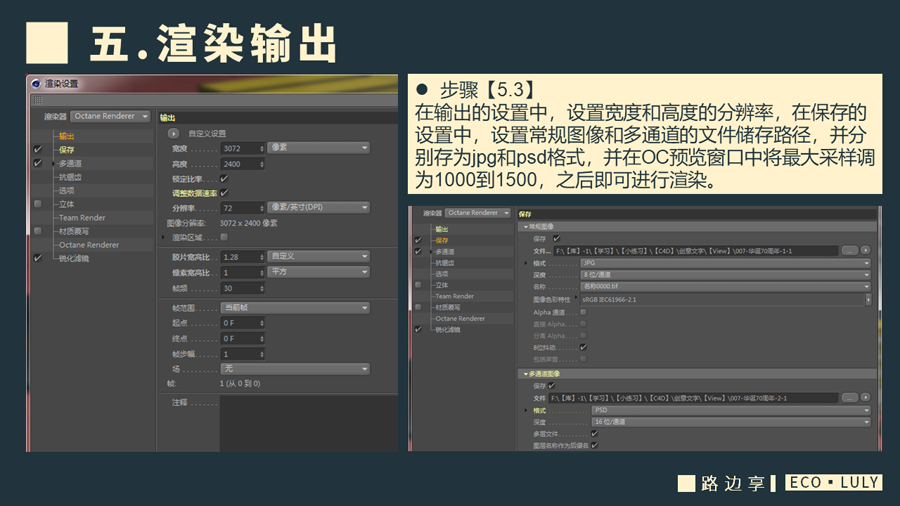The height and width of the screenshot is (506, 900).
Task: Select 选项 in the left window's tree
Action: [67, 190]
